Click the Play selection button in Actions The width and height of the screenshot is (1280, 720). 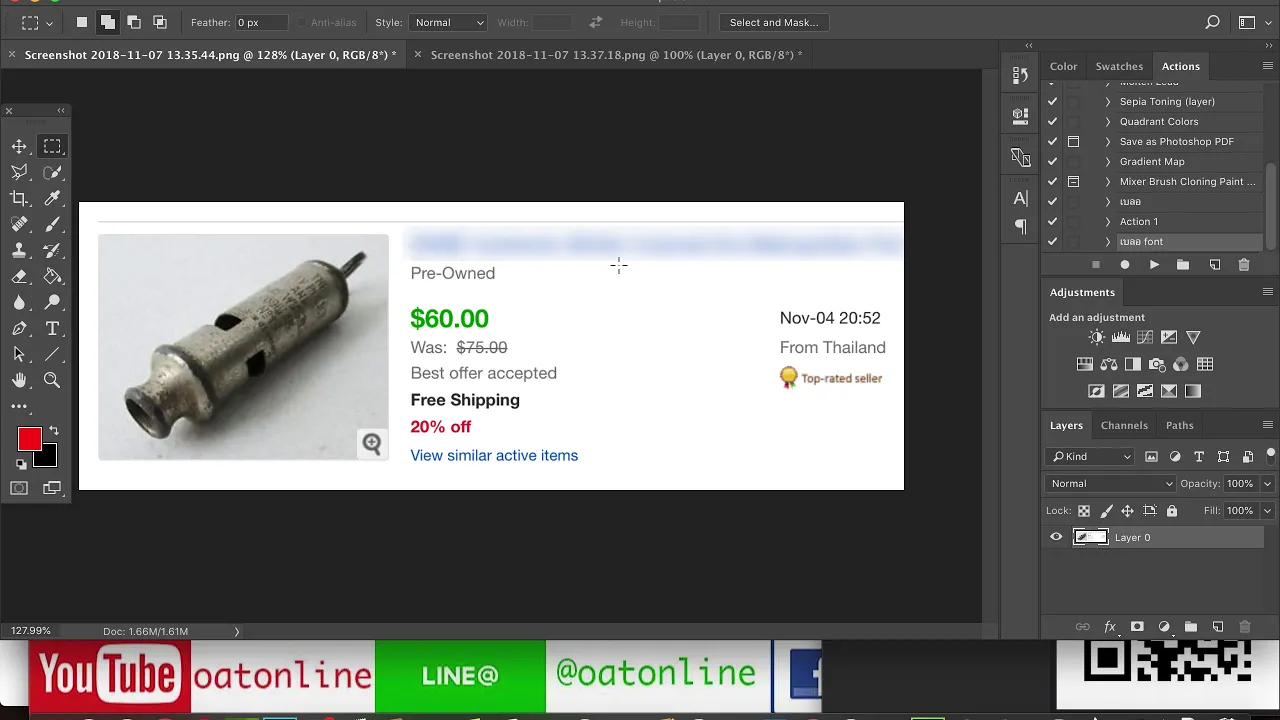pyautogui.click(x=1154, y=265)
